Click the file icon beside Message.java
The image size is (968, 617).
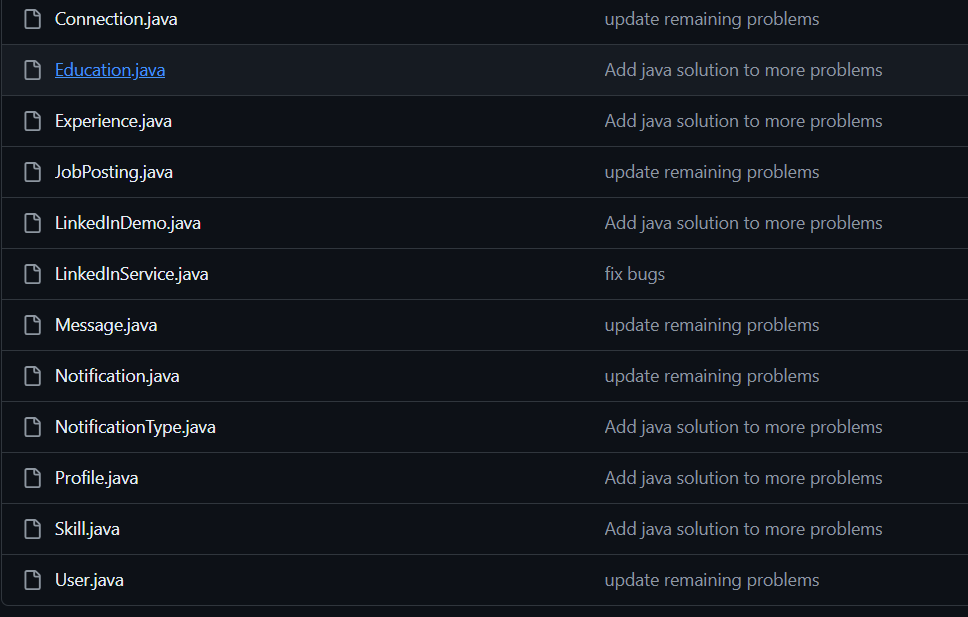(x=33, y=325)
